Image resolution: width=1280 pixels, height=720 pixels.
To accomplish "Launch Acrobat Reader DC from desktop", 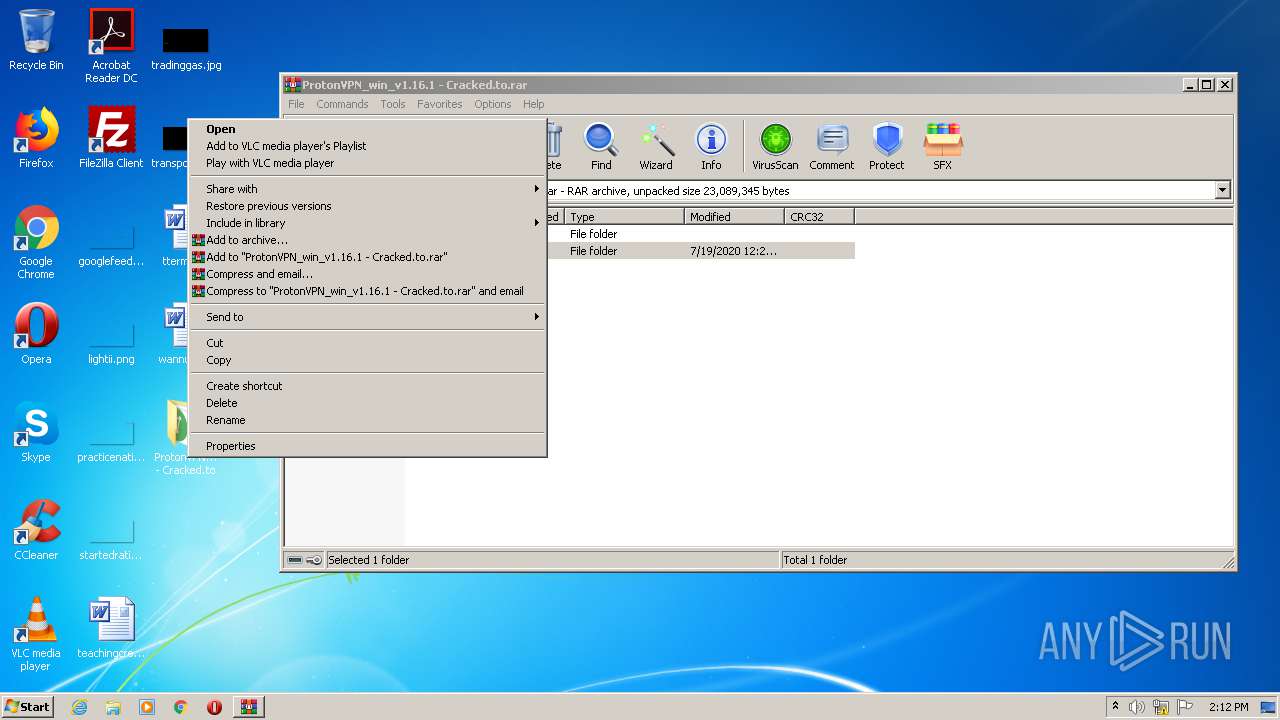I will (x=111, y=46).
